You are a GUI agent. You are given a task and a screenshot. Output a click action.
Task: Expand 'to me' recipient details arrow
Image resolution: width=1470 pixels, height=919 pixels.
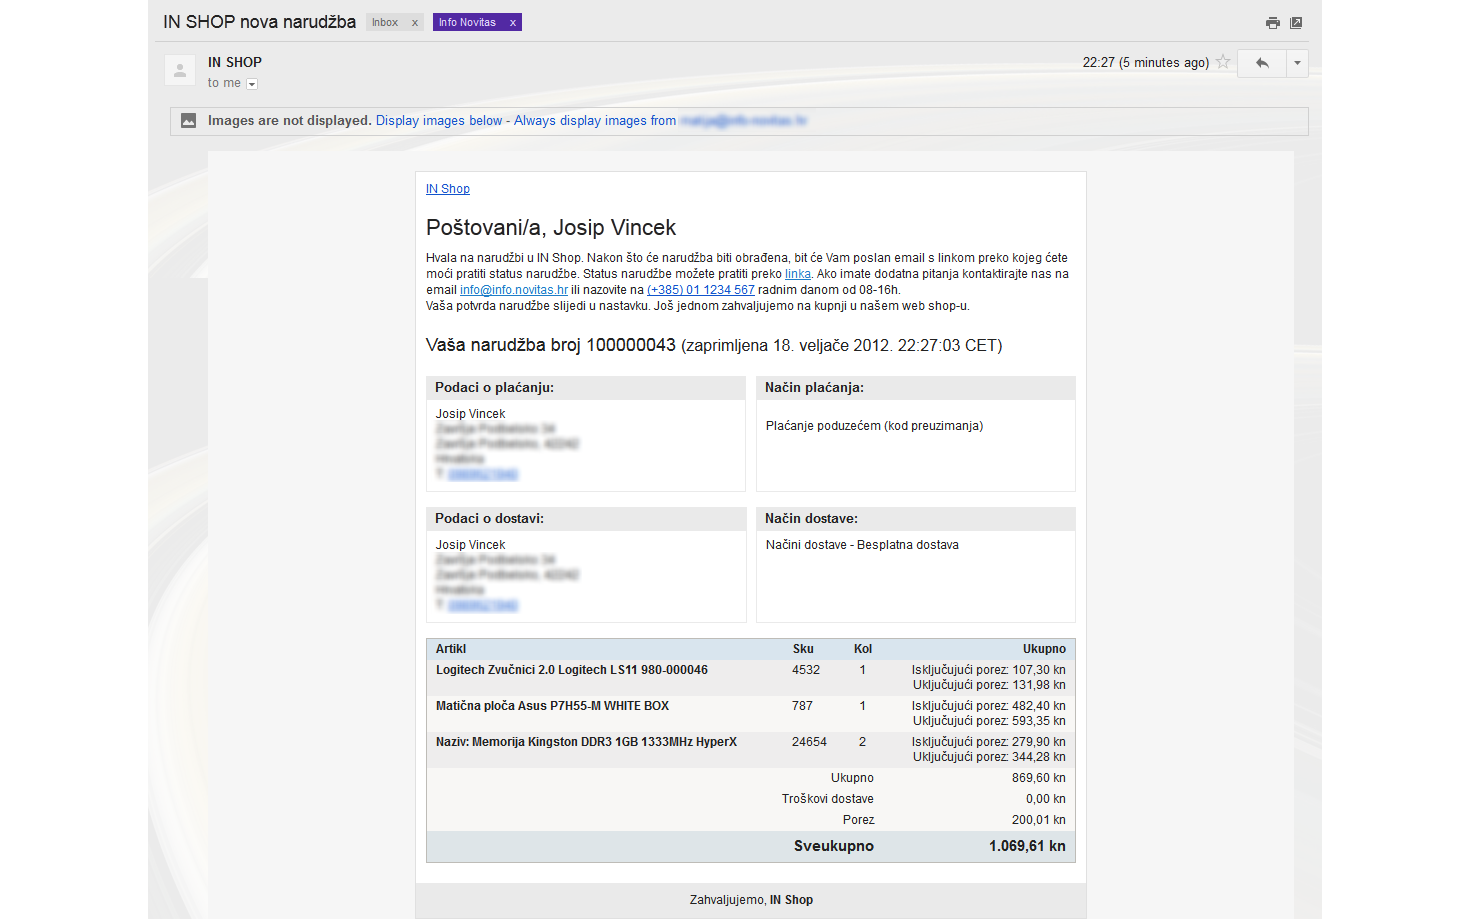(252, 84)
